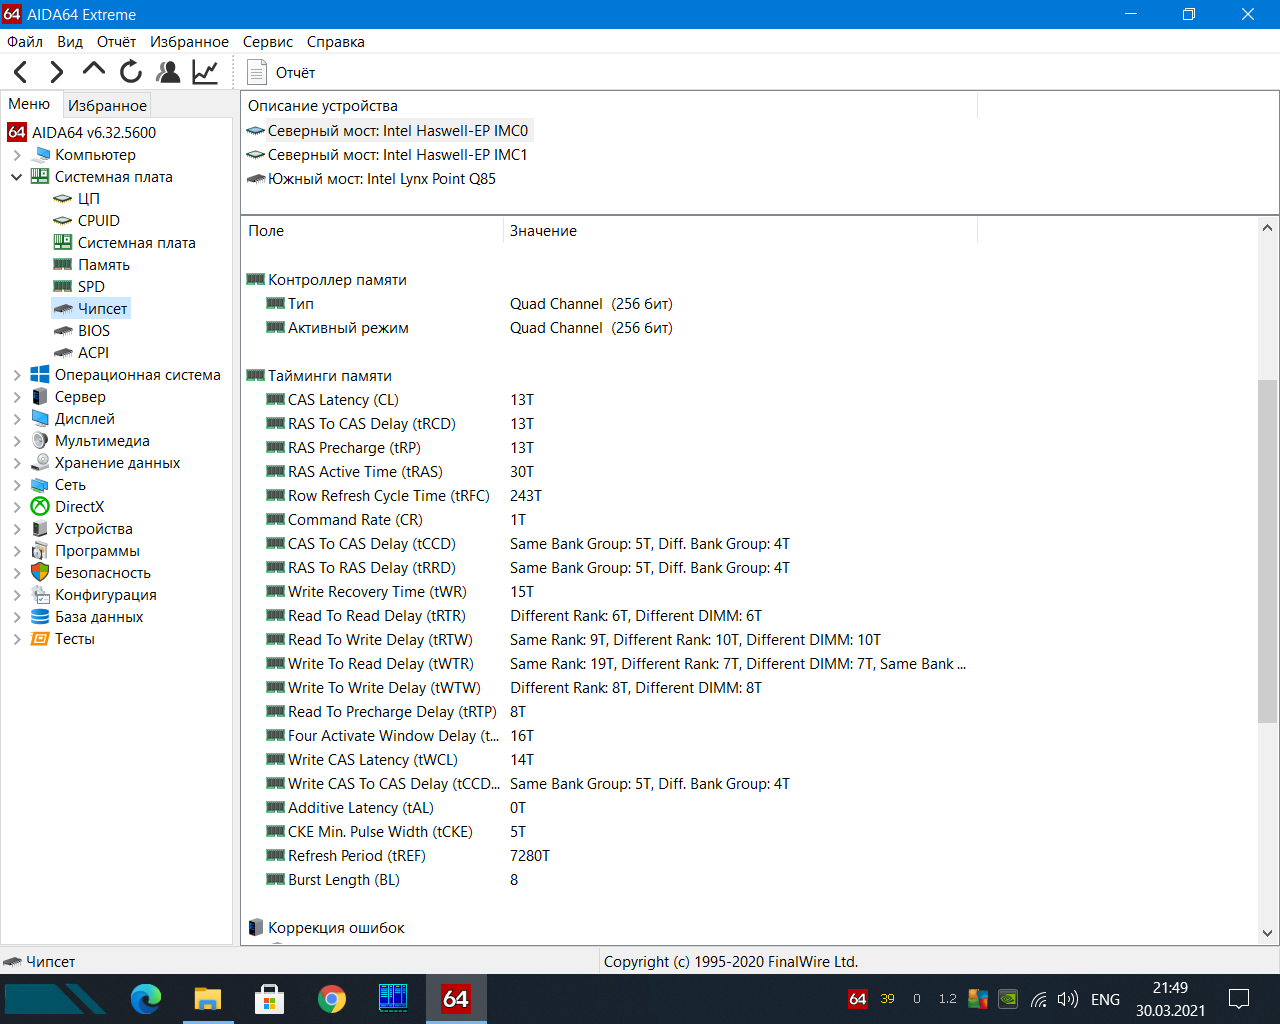Open the Справка menu

(336, 42)
